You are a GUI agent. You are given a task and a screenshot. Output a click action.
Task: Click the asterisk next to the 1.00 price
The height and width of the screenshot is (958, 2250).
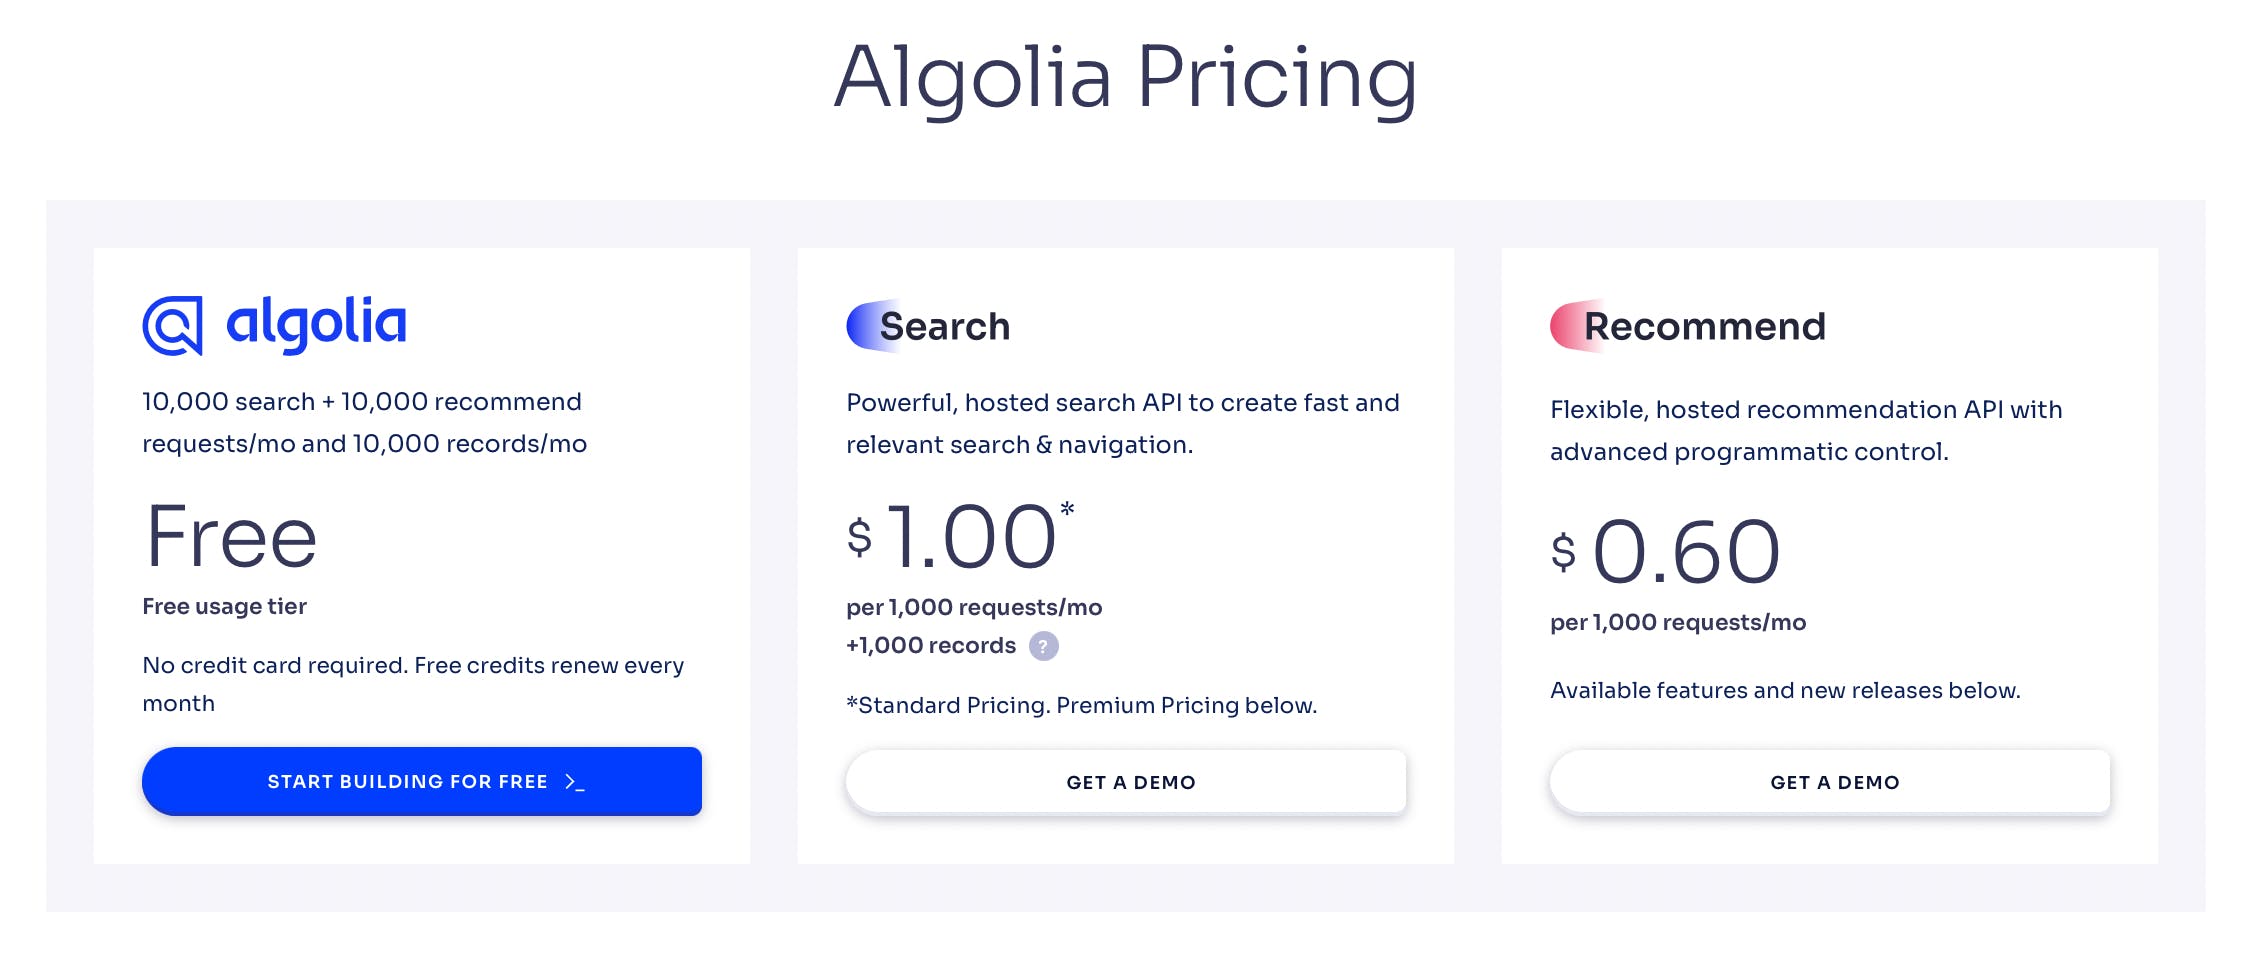pos(1067,510)
